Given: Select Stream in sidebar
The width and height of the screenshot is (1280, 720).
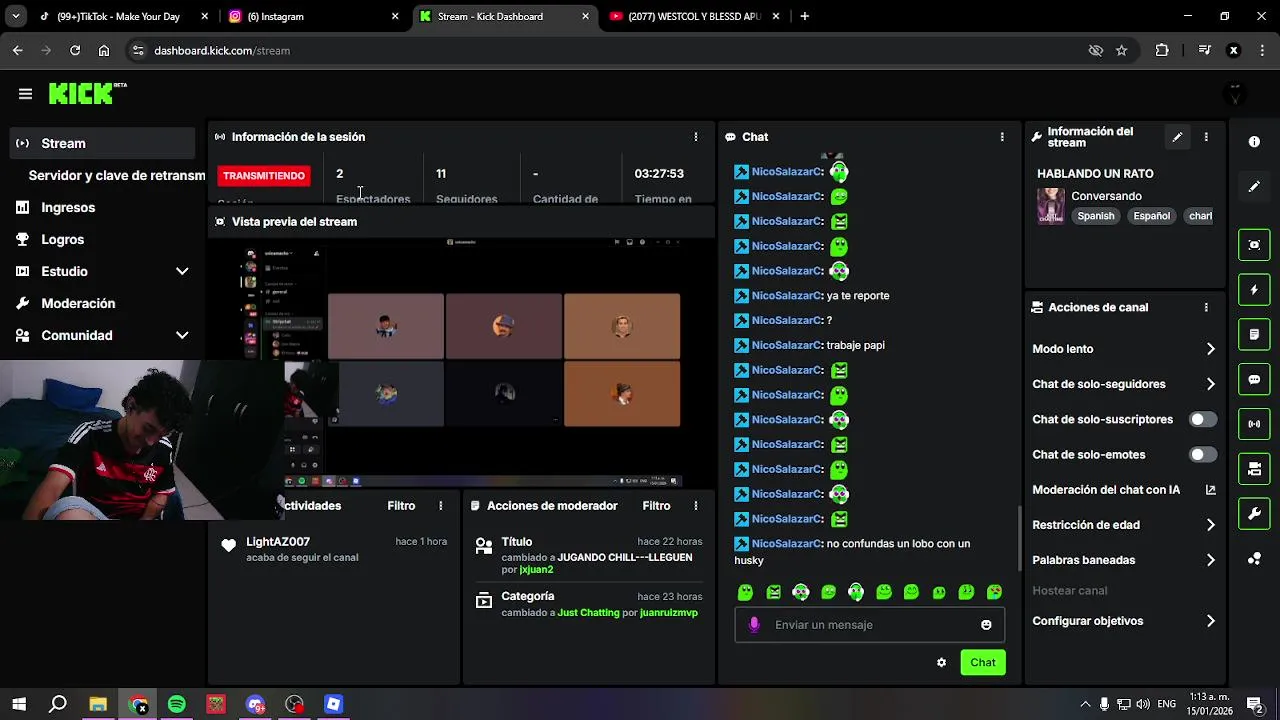Looking at the screenshot, I should (102, 144).
